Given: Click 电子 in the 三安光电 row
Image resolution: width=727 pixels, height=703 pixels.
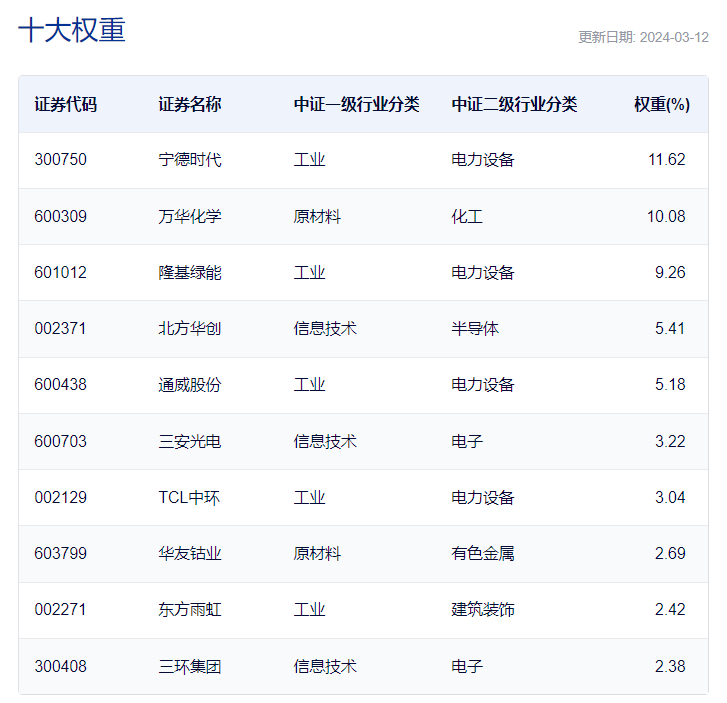Looking at the screenshot, I should (x=467, y=441).
